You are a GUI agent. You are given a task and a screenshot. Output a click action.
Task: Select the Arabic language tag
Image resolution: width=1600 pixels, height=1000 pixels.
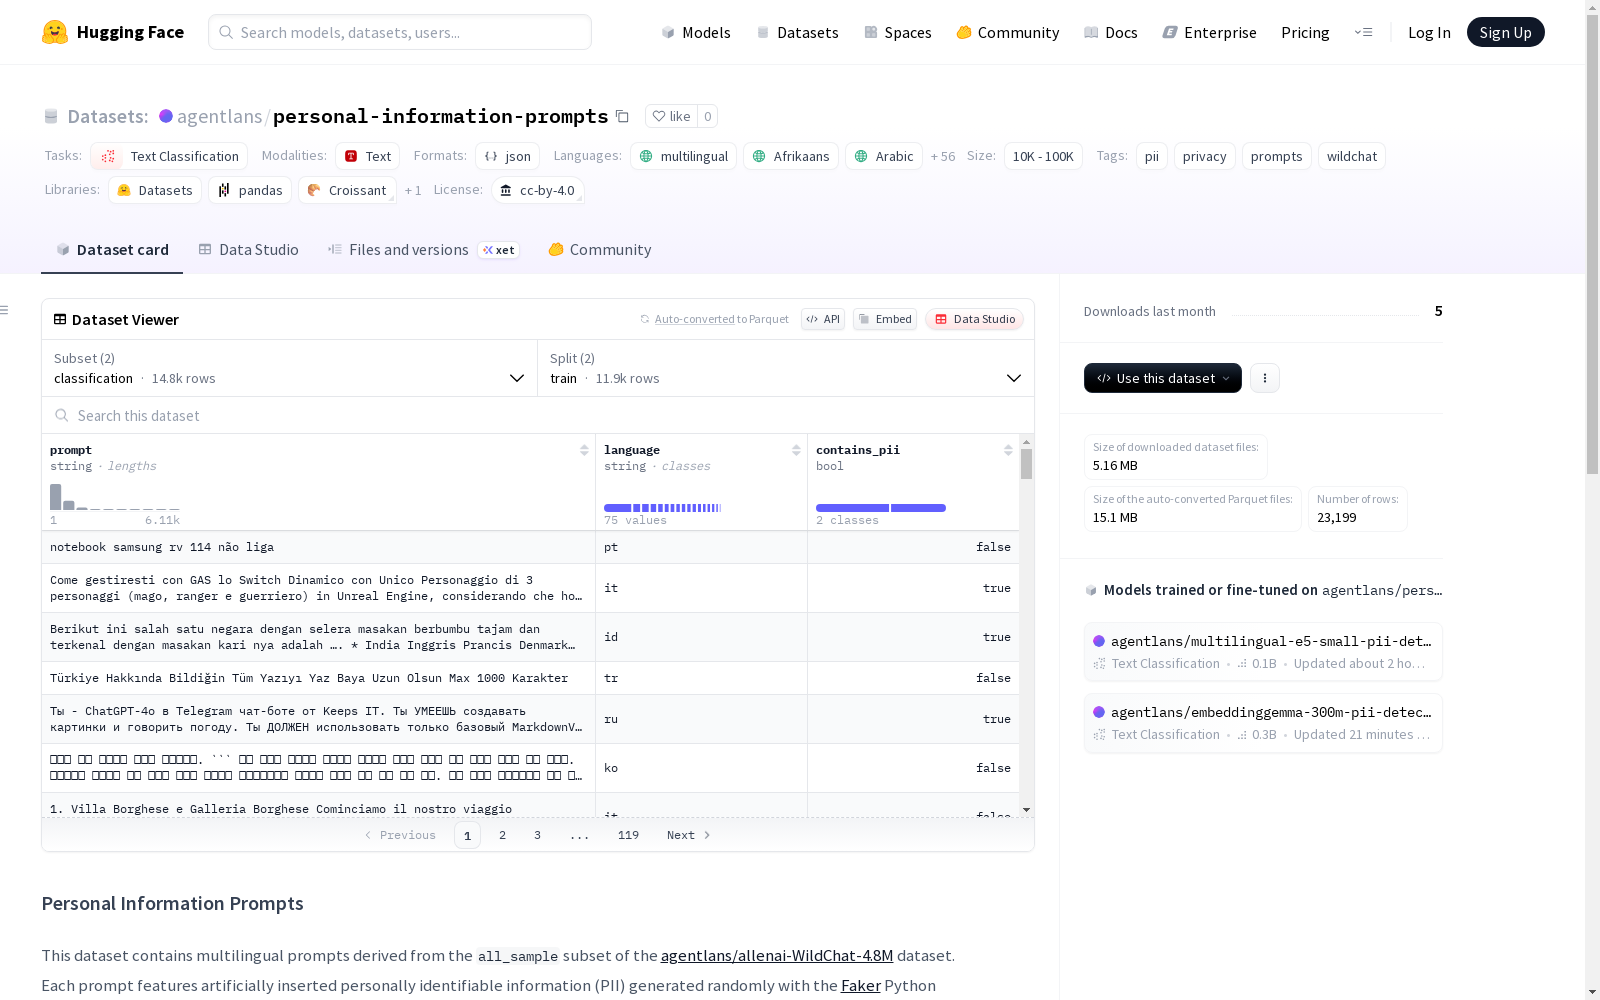pos(884,156)
